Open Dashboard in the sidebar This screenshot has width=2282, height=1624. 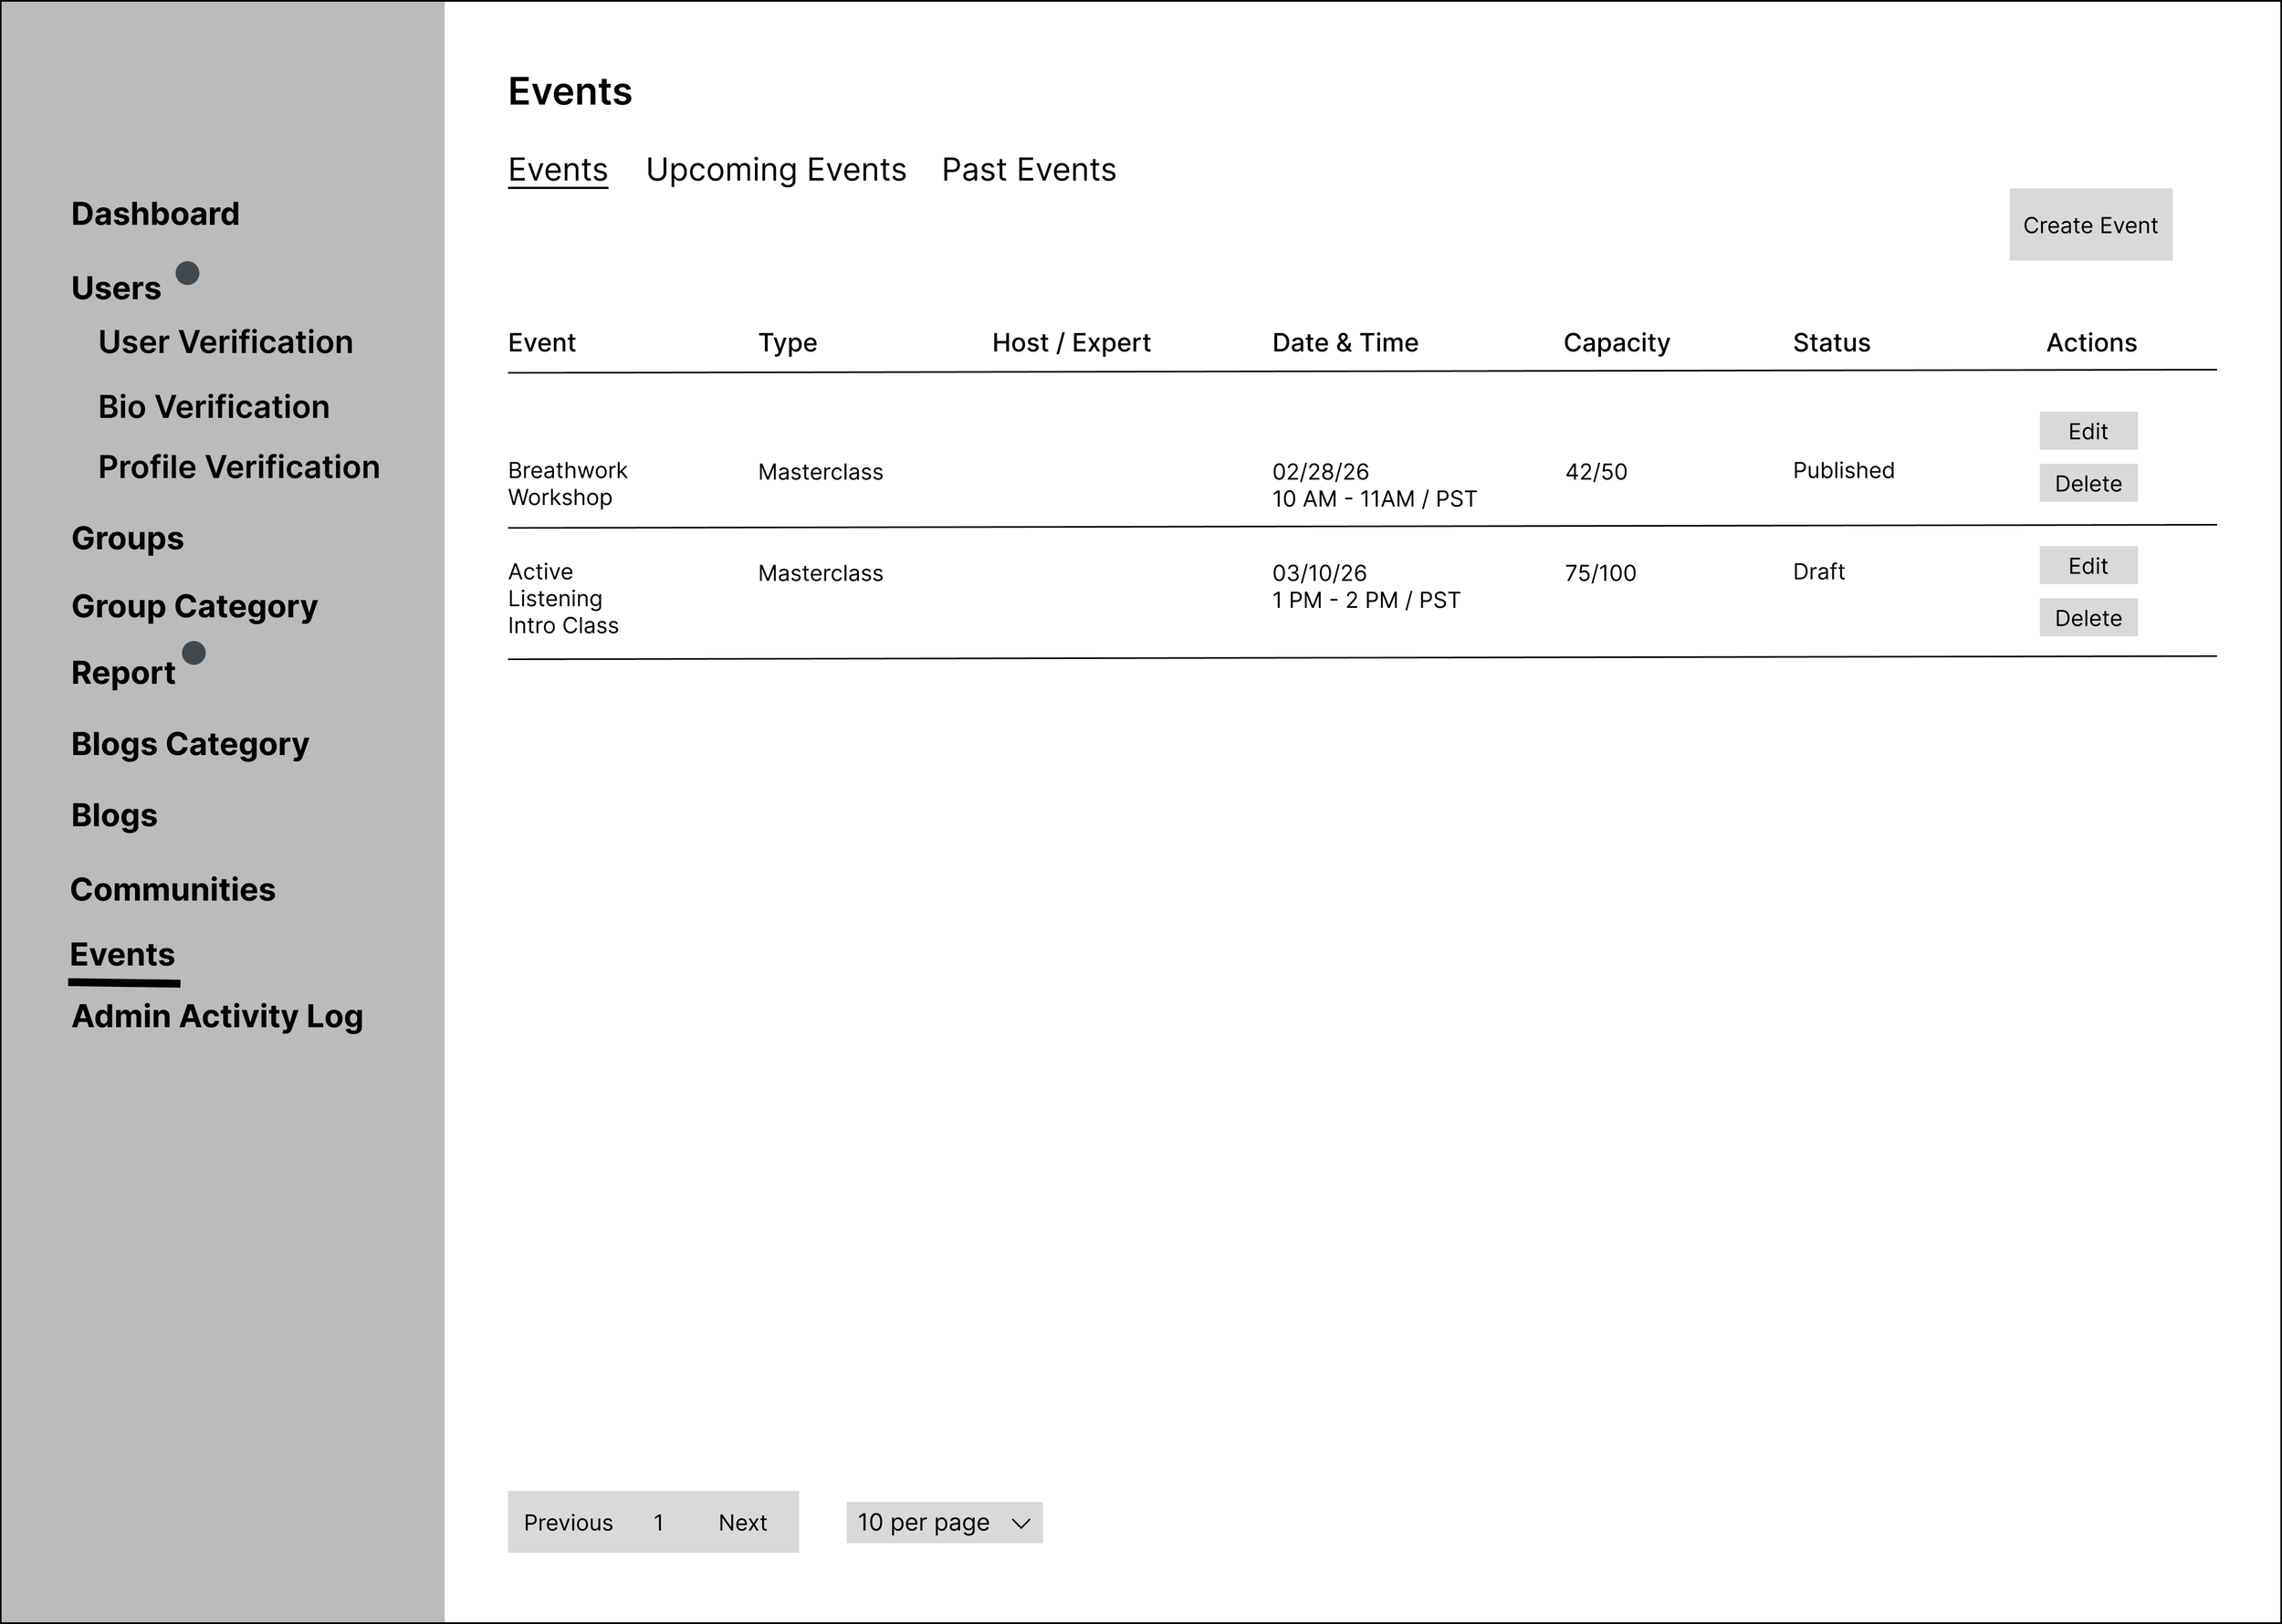(x=155, y=214)
